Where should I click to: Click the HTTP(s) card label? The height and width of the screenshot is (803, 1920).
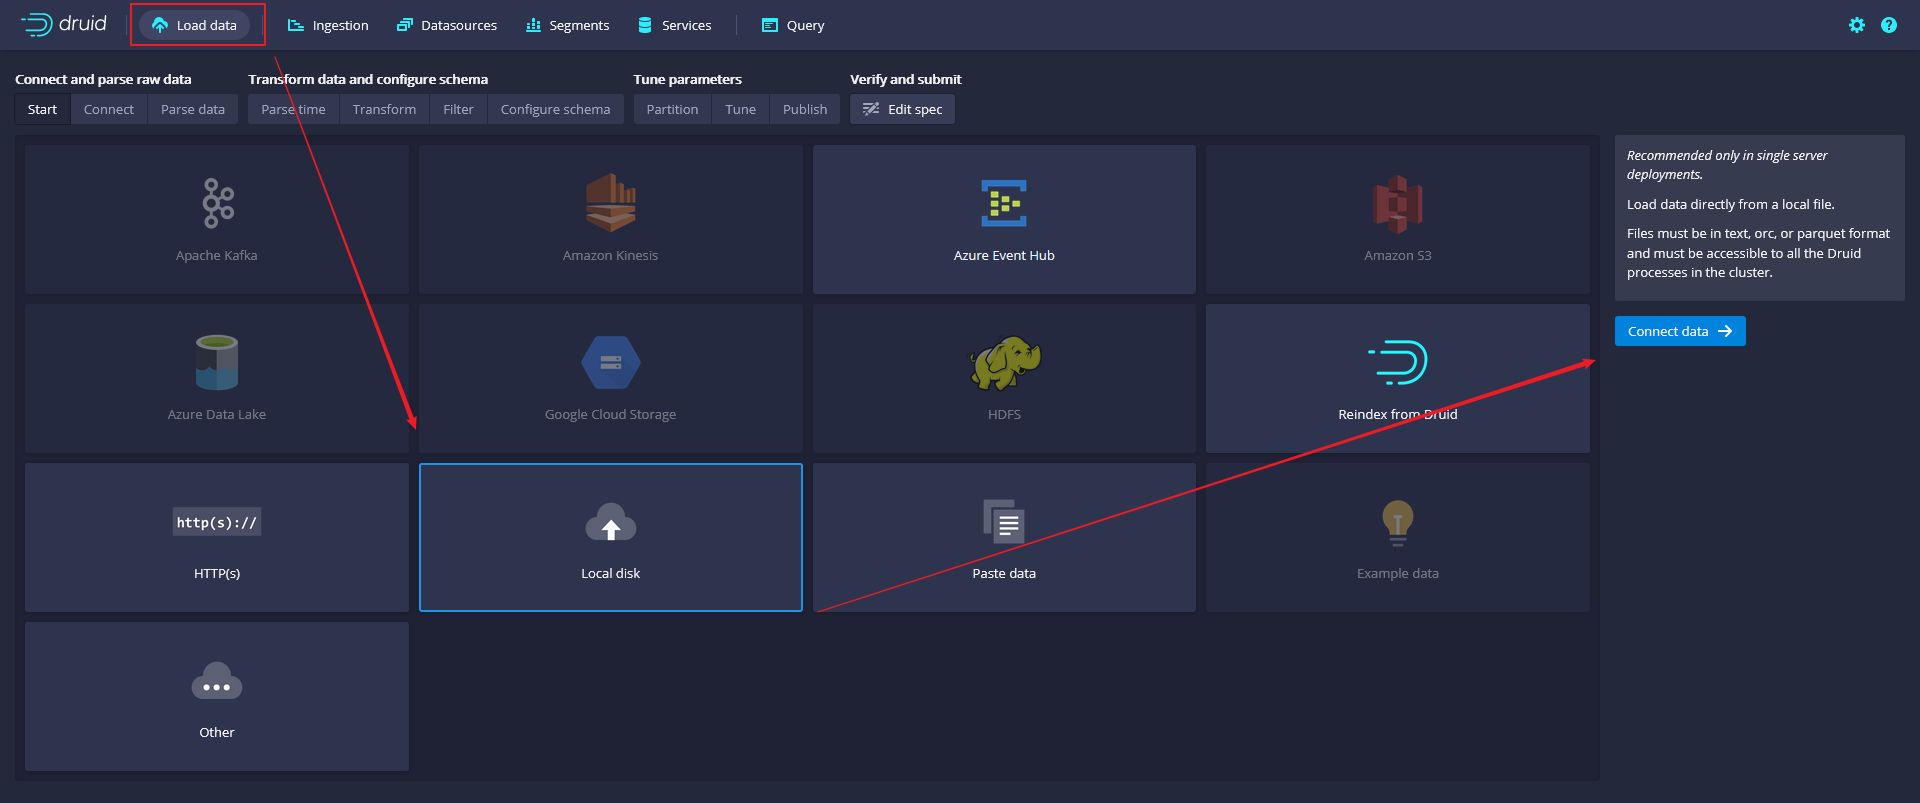point(217,573)
